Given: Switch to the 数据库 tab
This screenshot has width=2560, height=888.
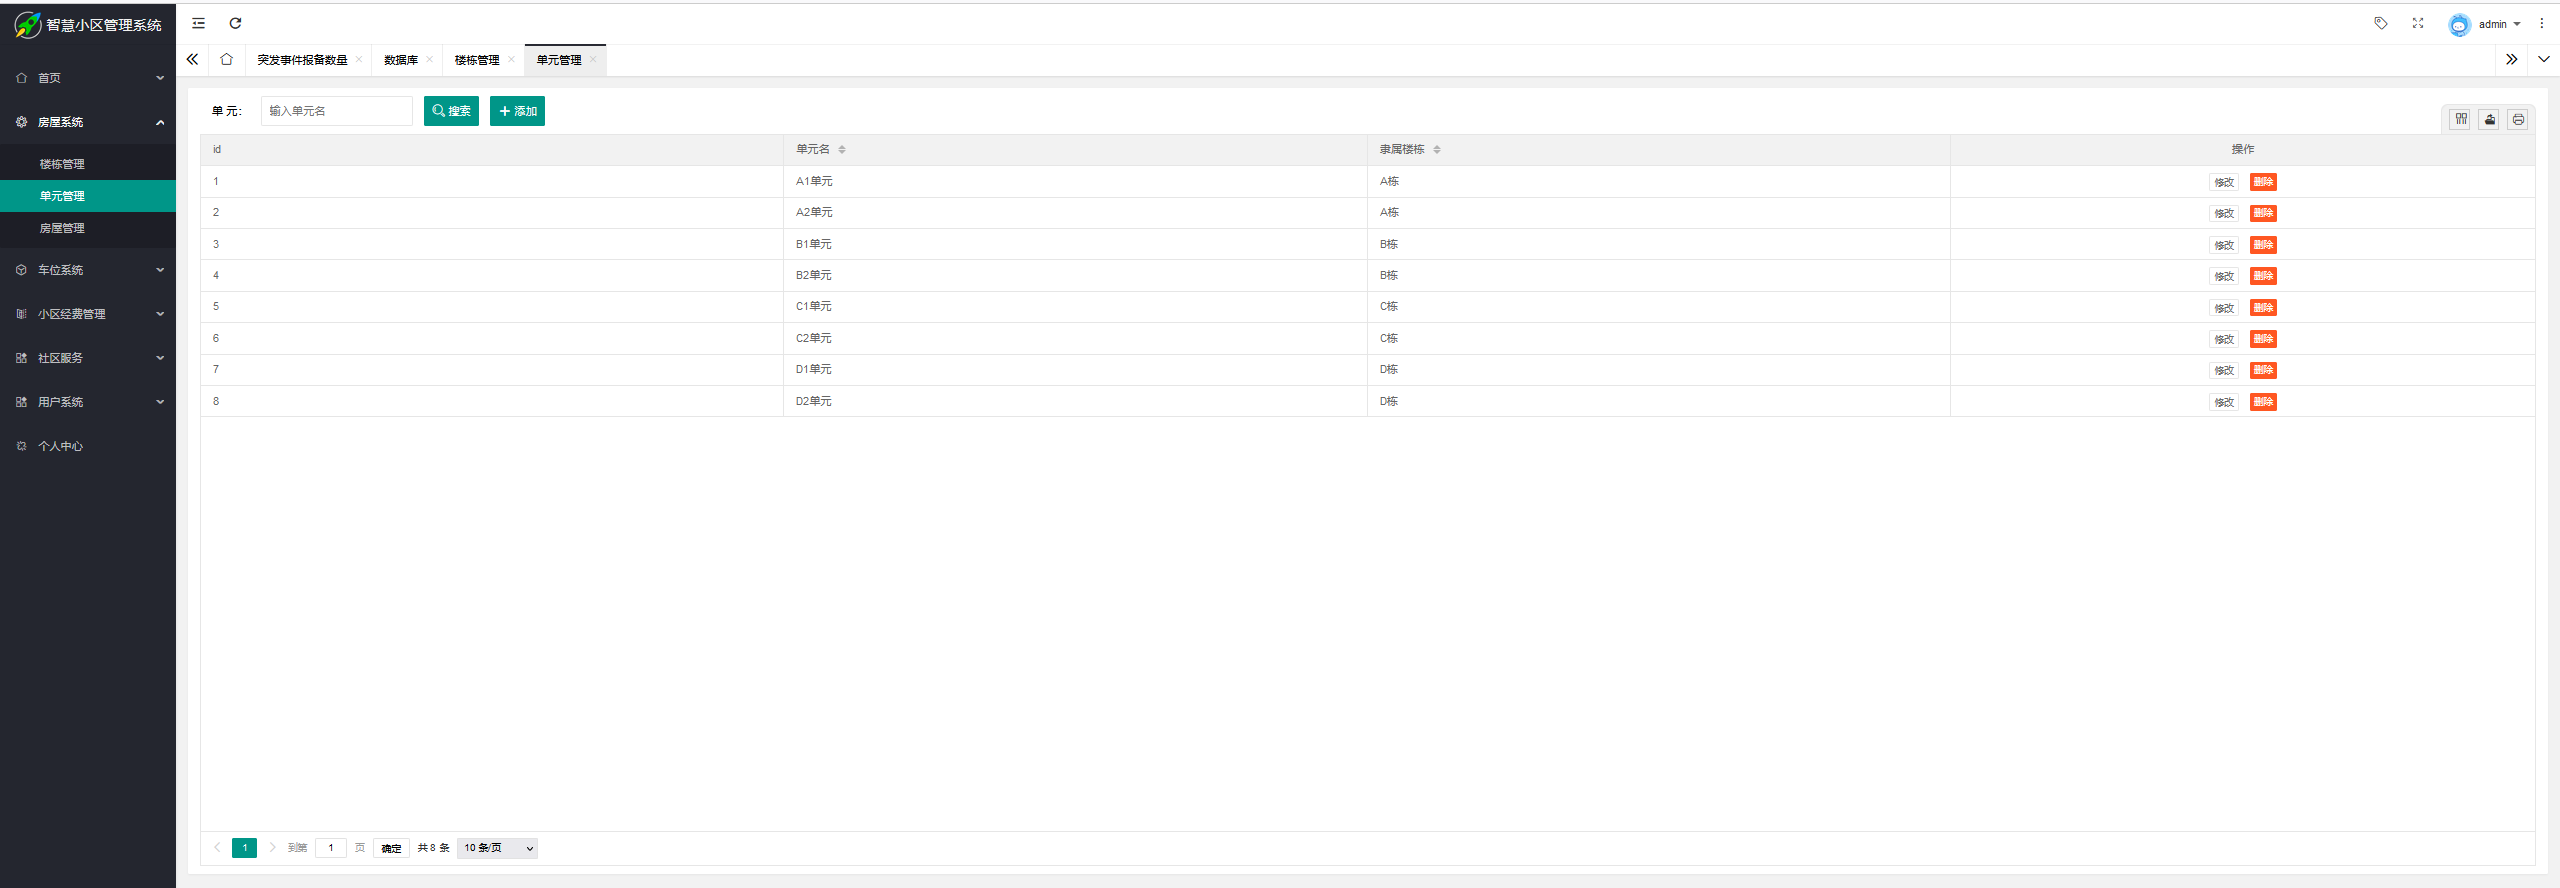Looking at the screenshot, I should click(401, 60).
